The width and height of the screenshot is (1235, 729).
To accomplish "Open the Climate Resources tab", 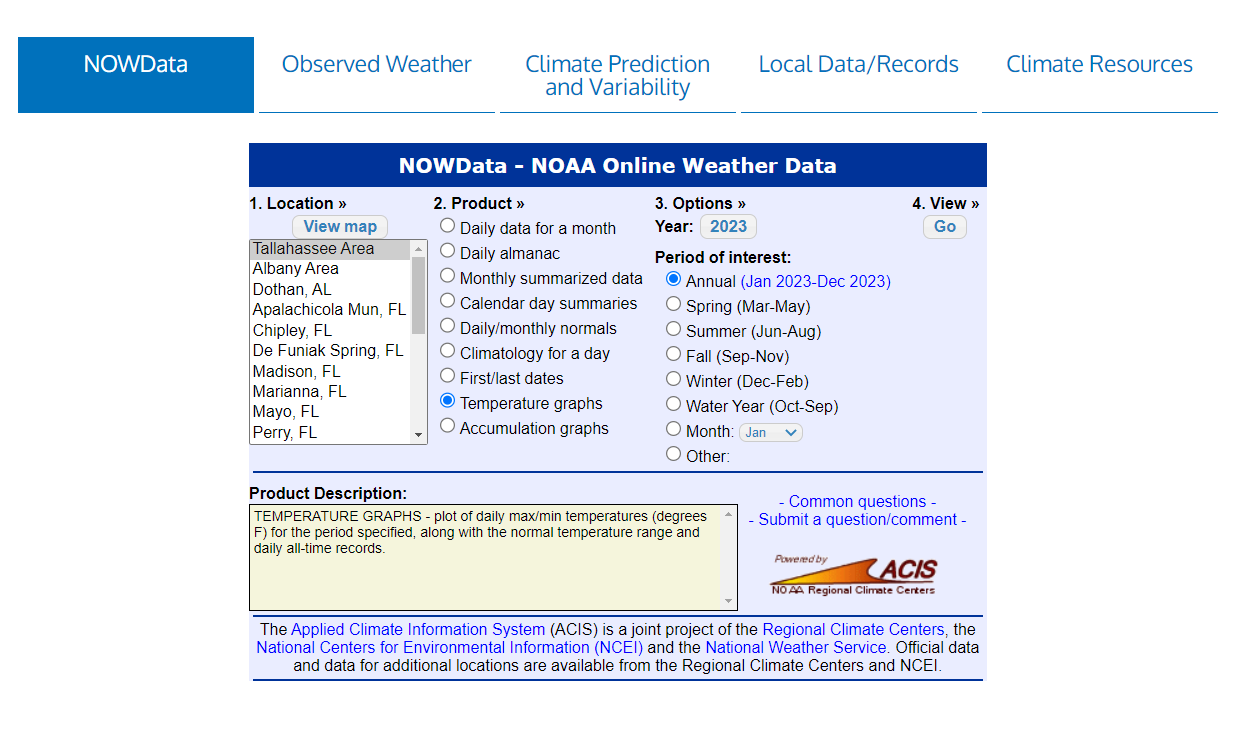I will (1099, 75).
